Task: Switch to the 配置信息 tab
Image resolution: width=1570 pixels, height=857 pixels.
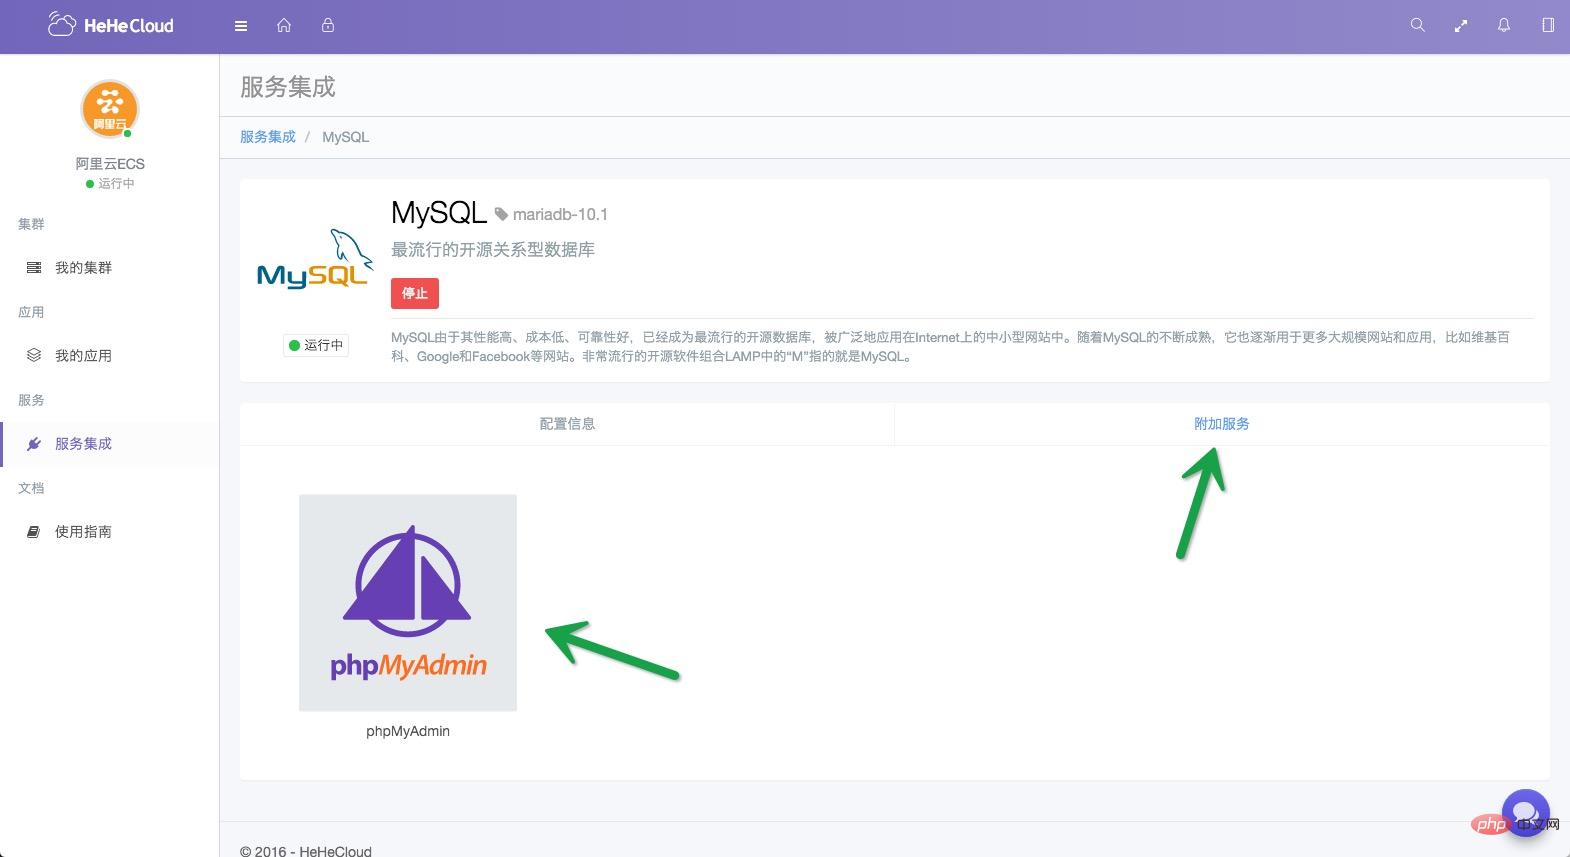Action: click(567, 424)
